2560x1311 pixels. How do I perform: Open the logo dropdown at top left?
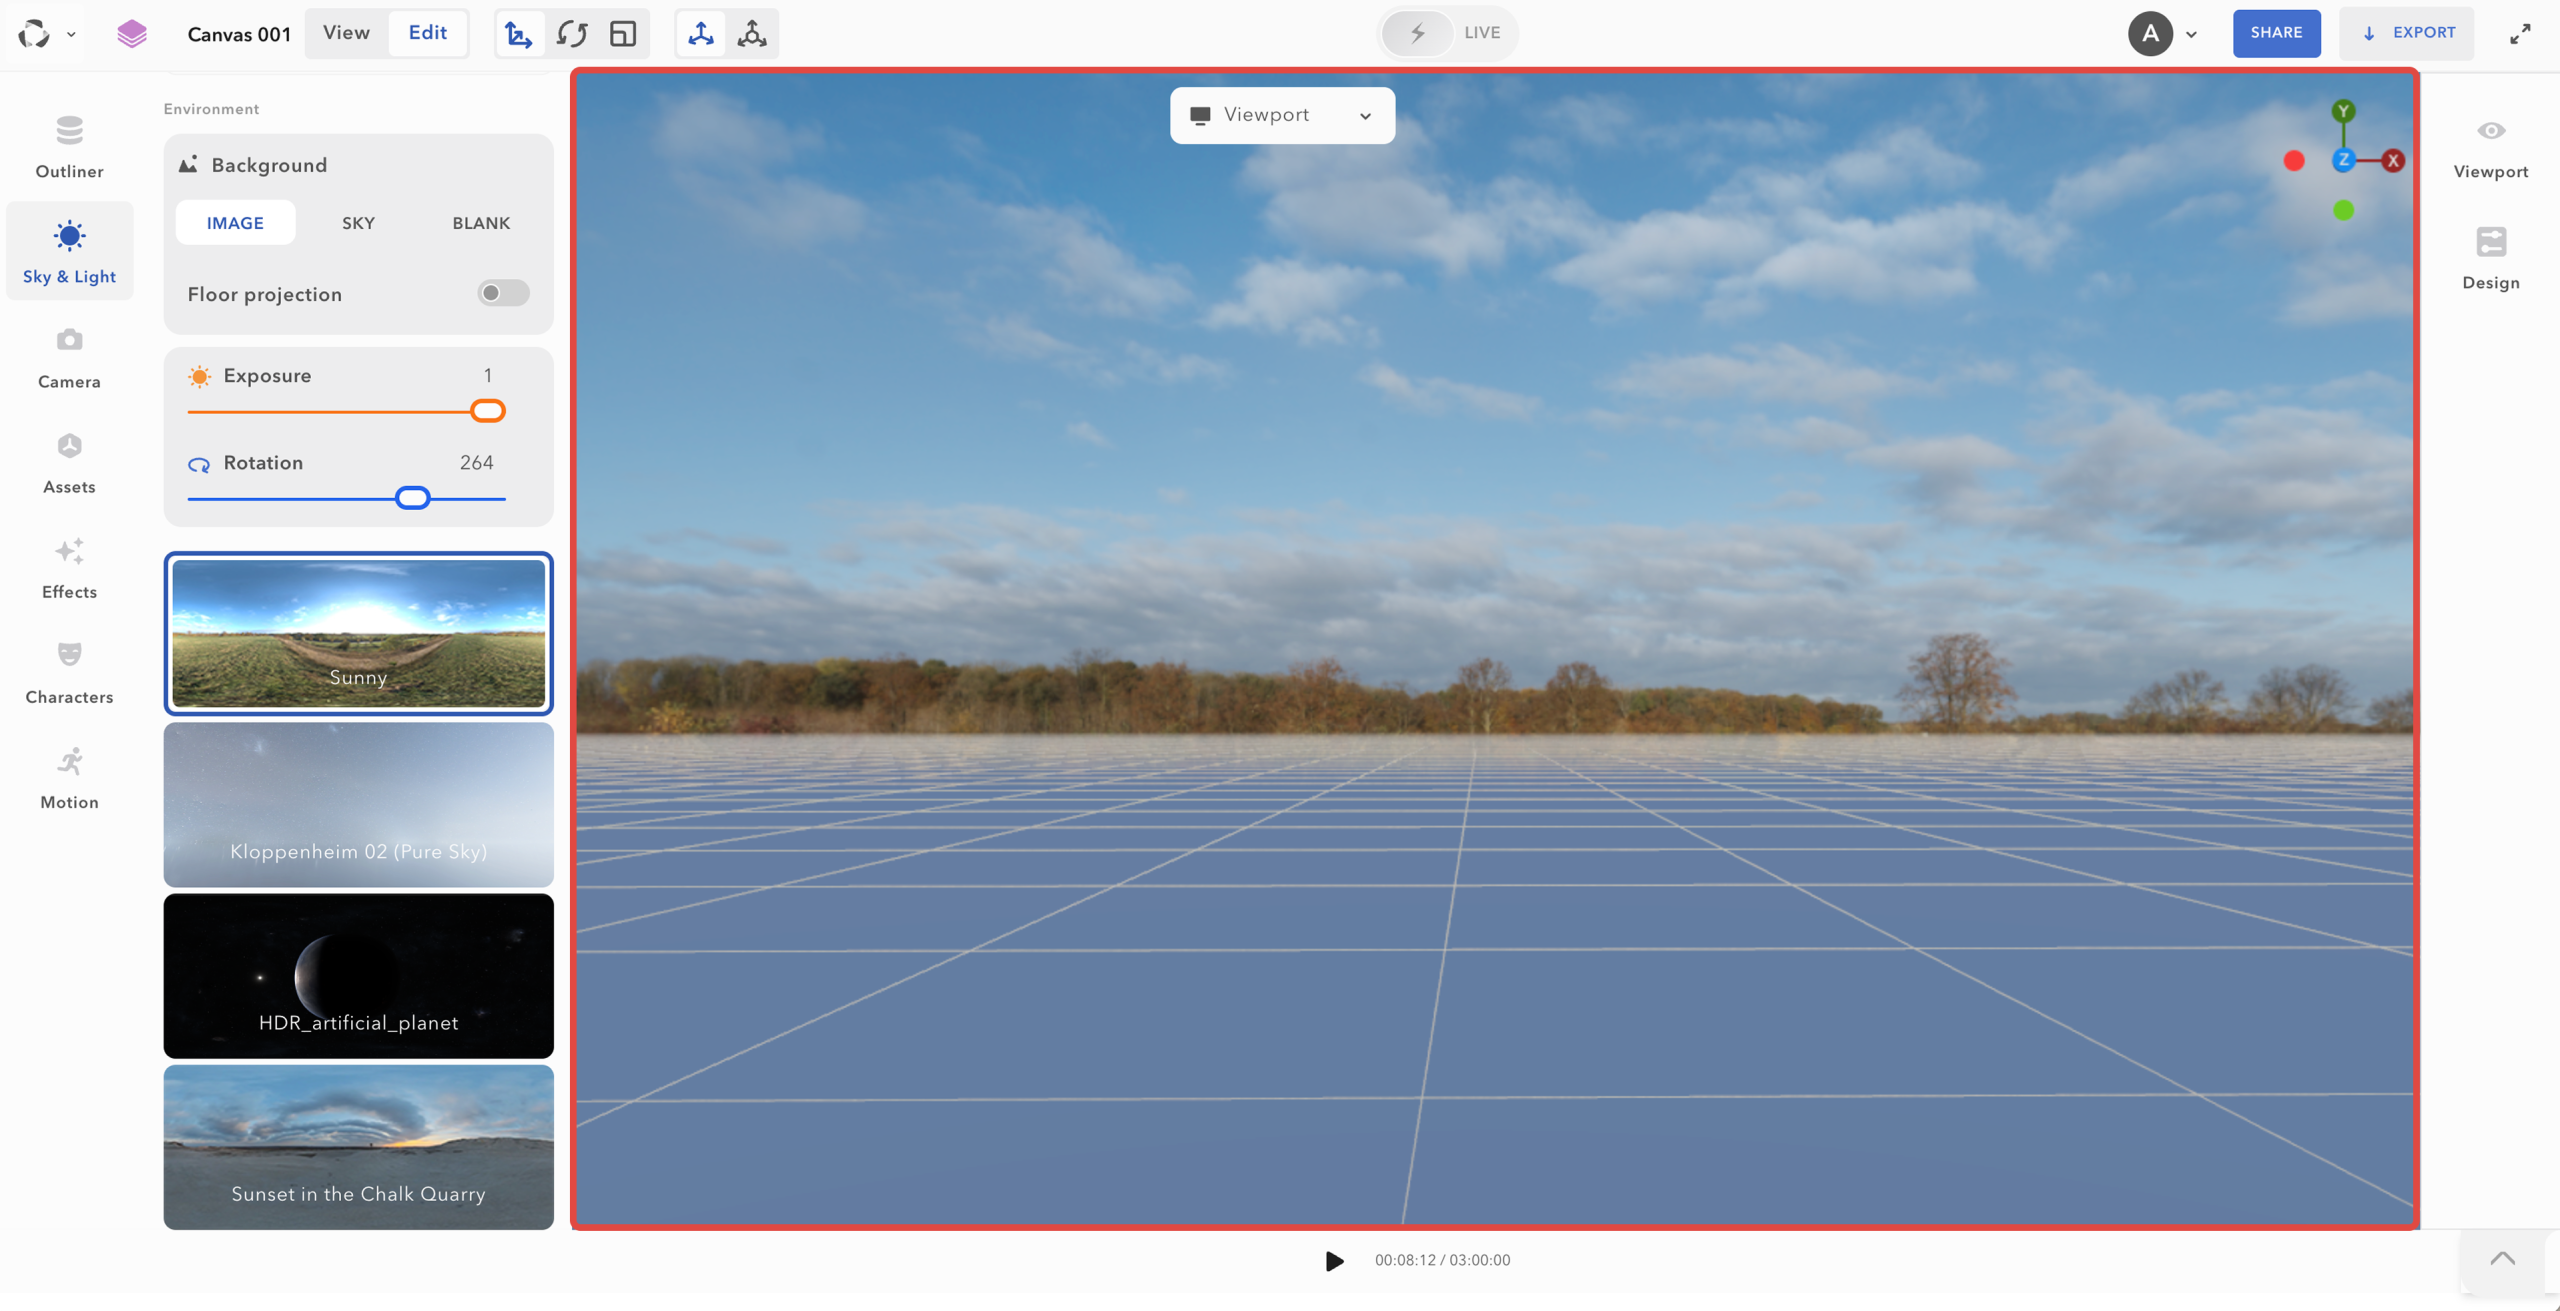point(71,33)
